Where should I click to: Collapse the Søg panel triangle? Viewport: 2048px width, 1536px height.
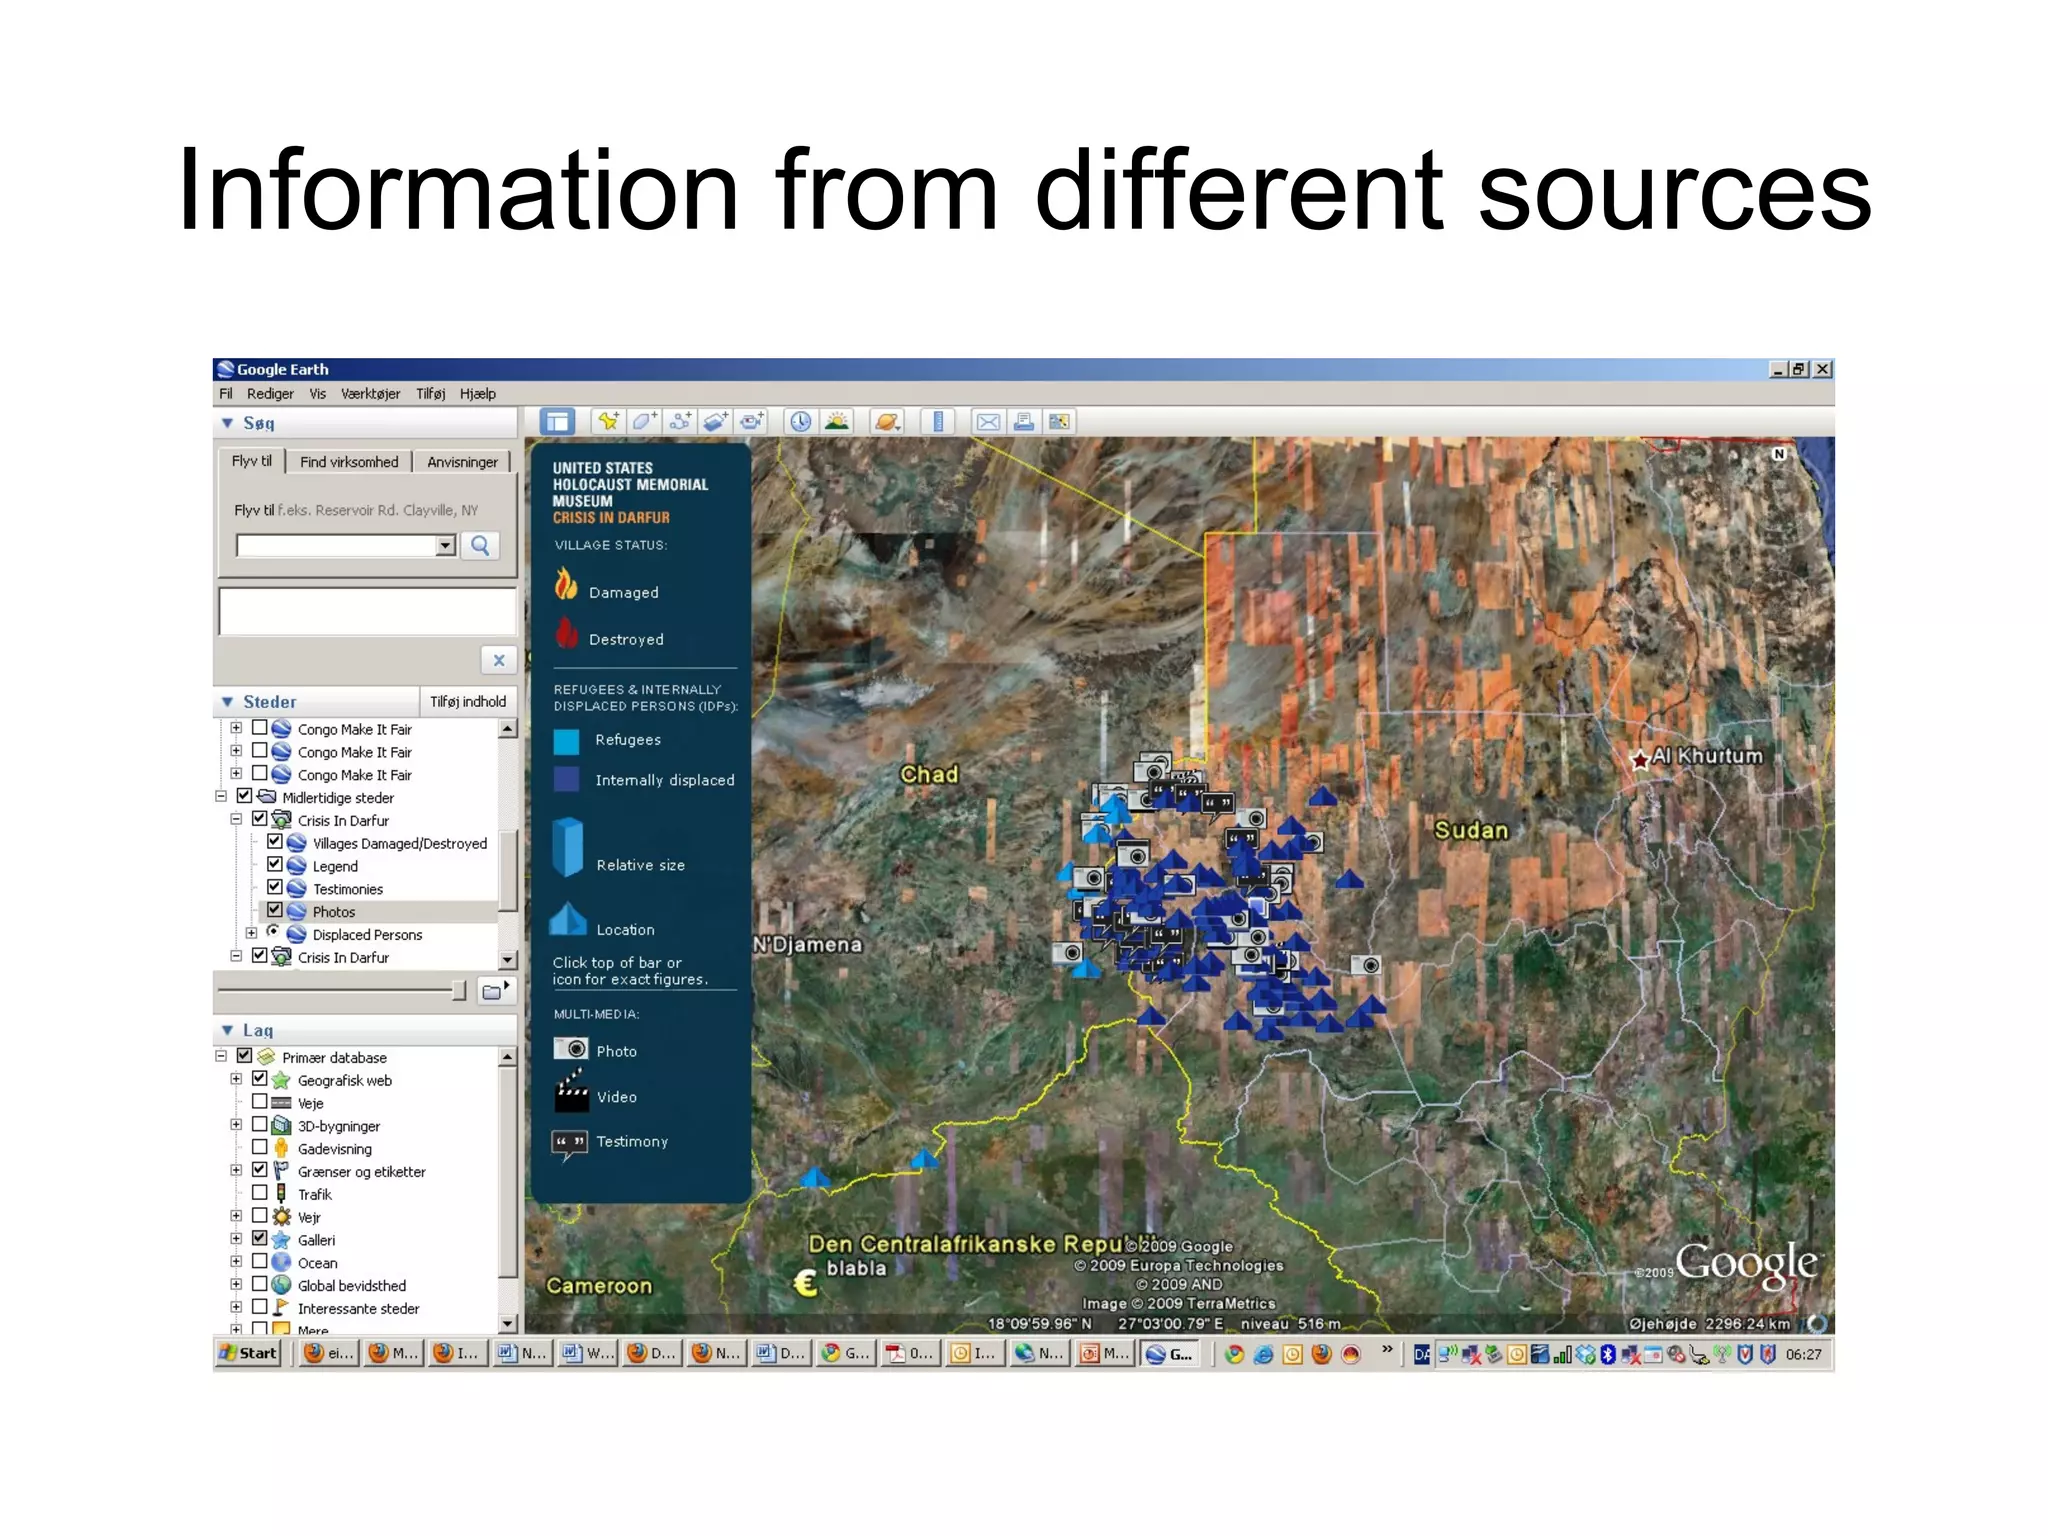pyautogui.click(x=227, y=423)
